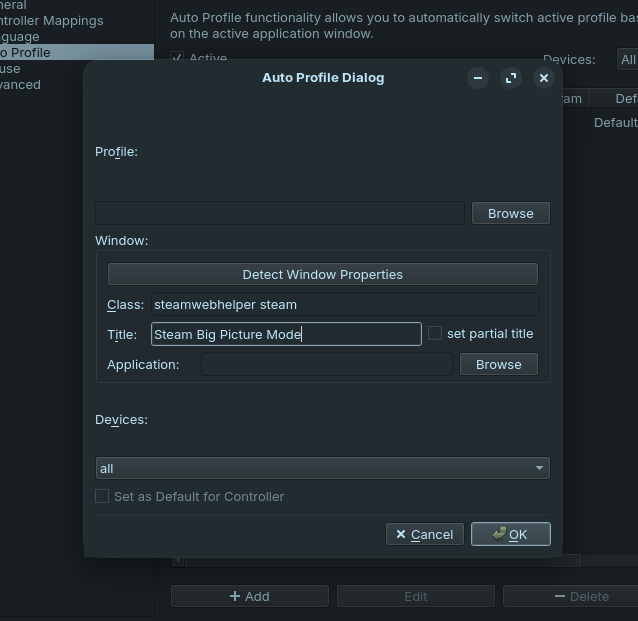Enable the set partial title checkbox

tap(435, 334)
